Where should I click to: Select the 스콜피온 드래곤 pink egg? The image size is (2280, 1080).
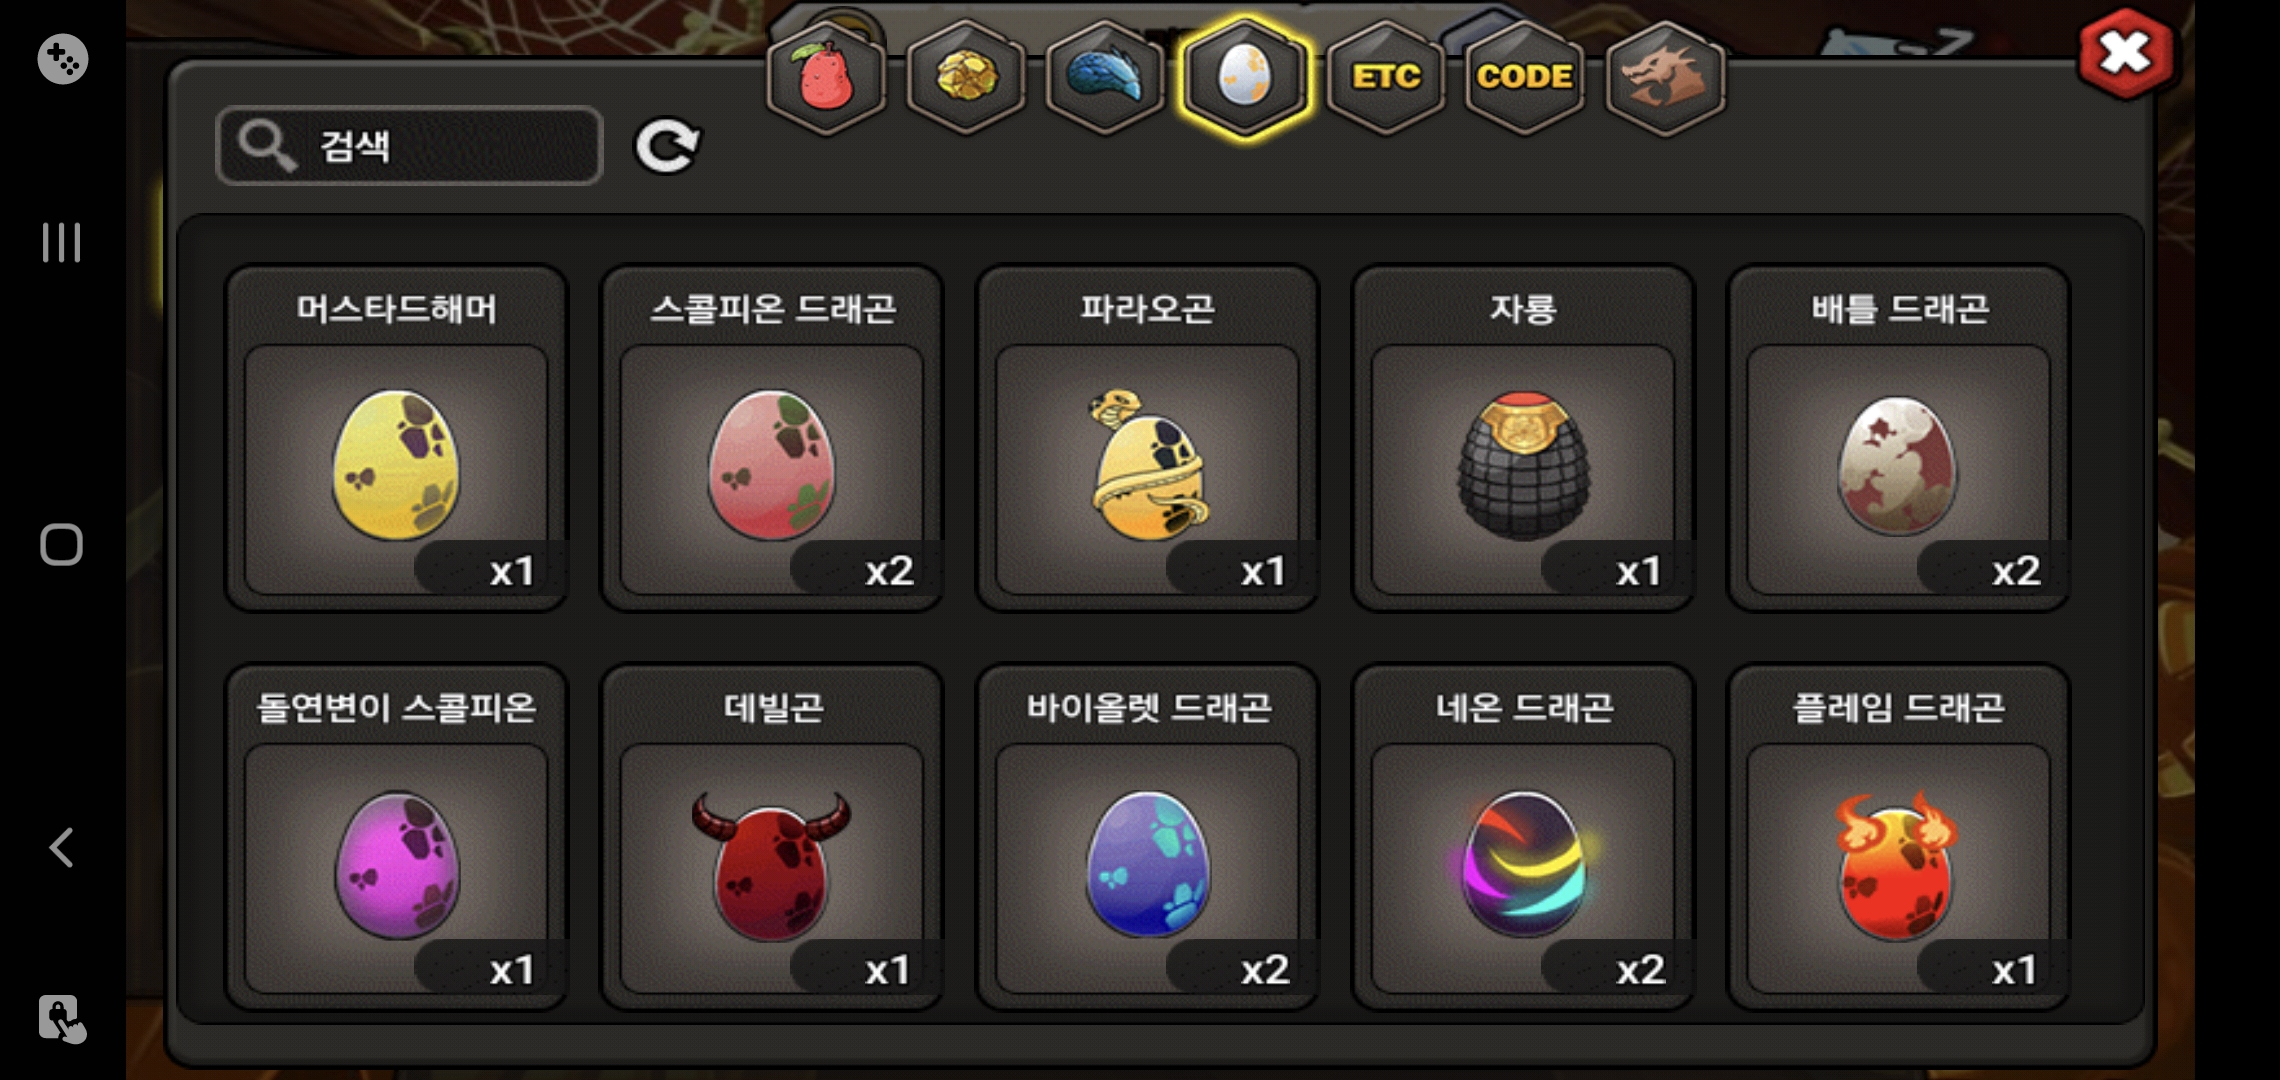[x=772, y=438]
